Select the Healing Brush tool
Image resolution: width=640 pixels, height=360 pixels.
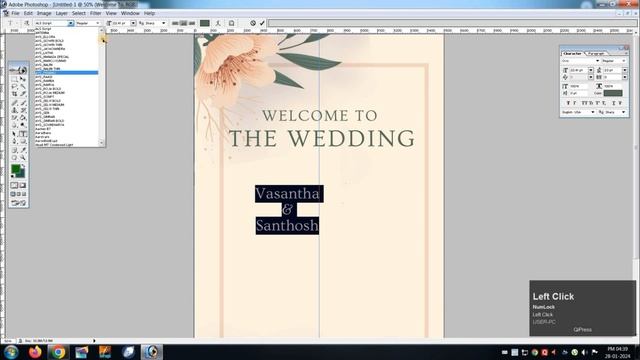point(14,102)
